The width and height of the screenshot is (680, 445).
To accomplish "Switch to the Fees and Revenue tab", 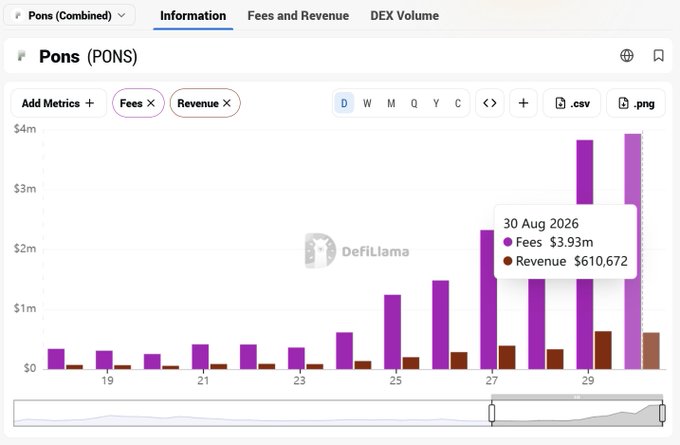I will click(x=298, y=16).
